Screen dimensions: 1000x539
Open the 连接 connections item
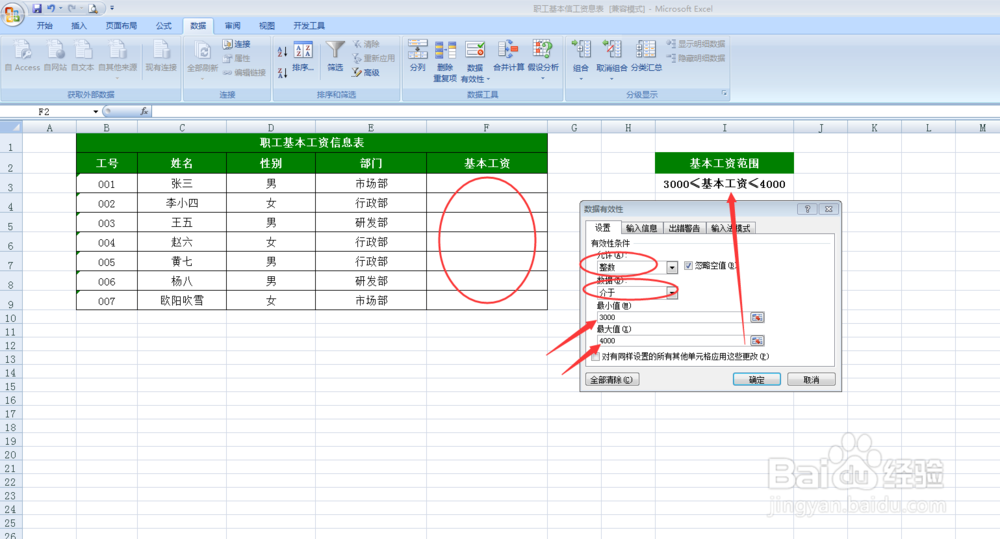coord(237,44)
